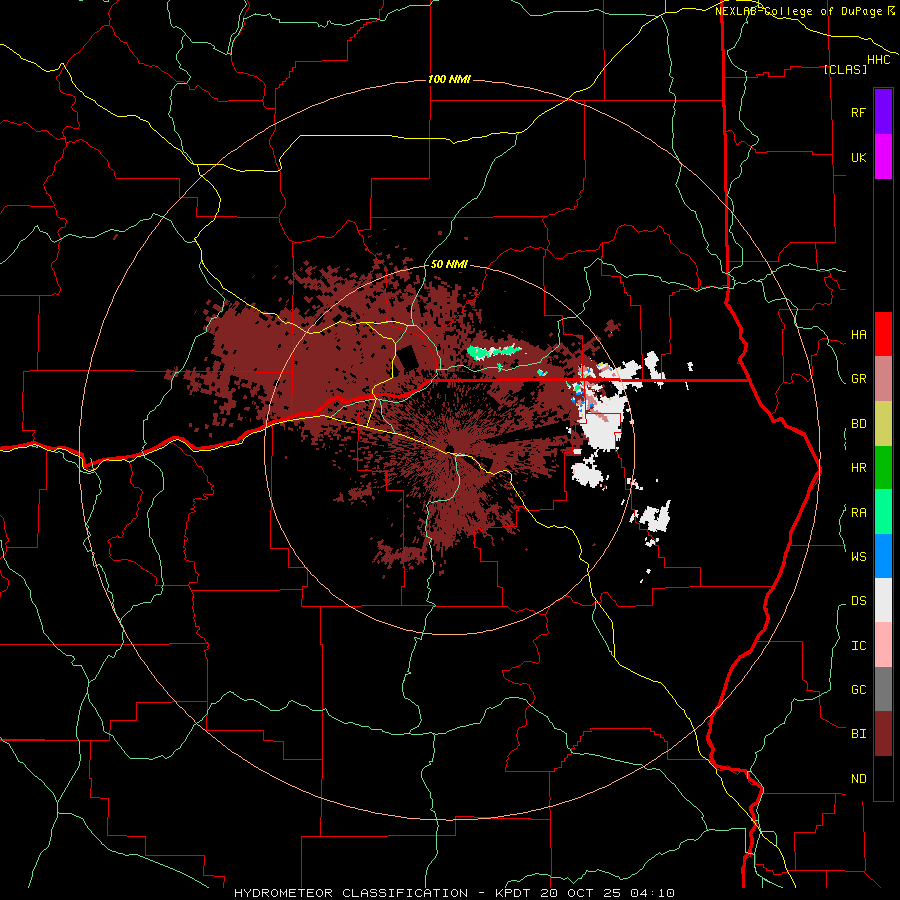Image resolution: width=900 pixels, height=900 pixels.
Task: Click the 'GR' legend label
Action: 858,379
